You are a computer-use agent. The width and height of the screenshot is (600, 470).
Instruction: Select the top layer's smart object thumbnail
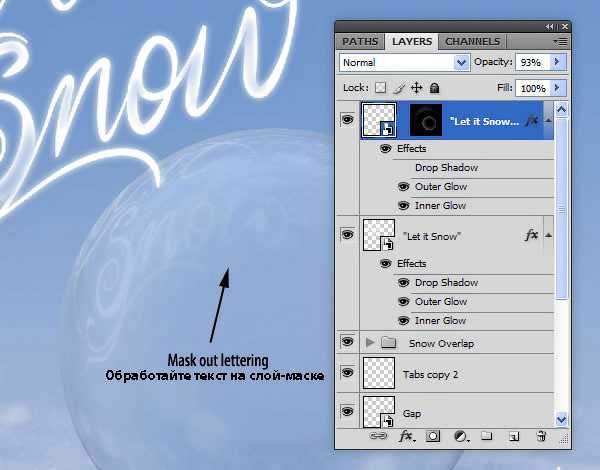pyautogui.click(x=379, y=120)
